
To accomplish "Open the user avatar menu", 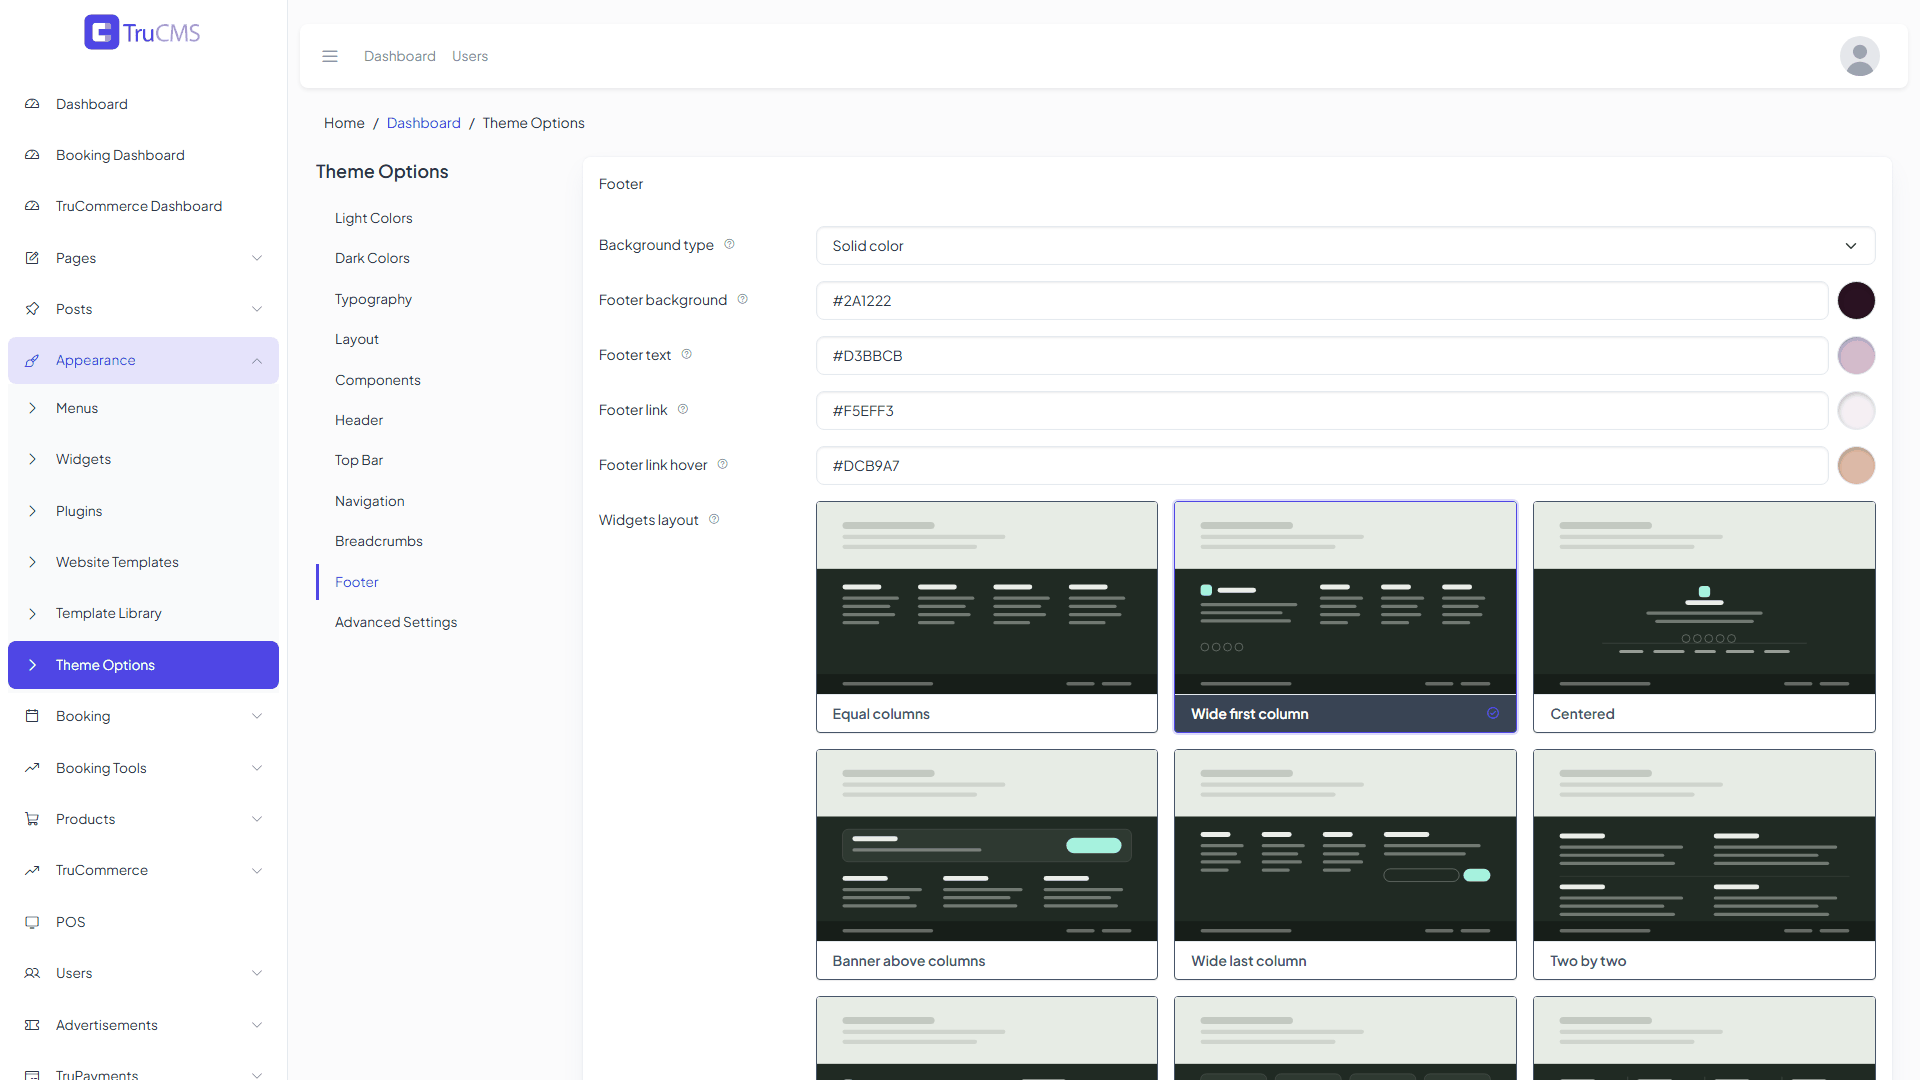I will click(1859, 56).
